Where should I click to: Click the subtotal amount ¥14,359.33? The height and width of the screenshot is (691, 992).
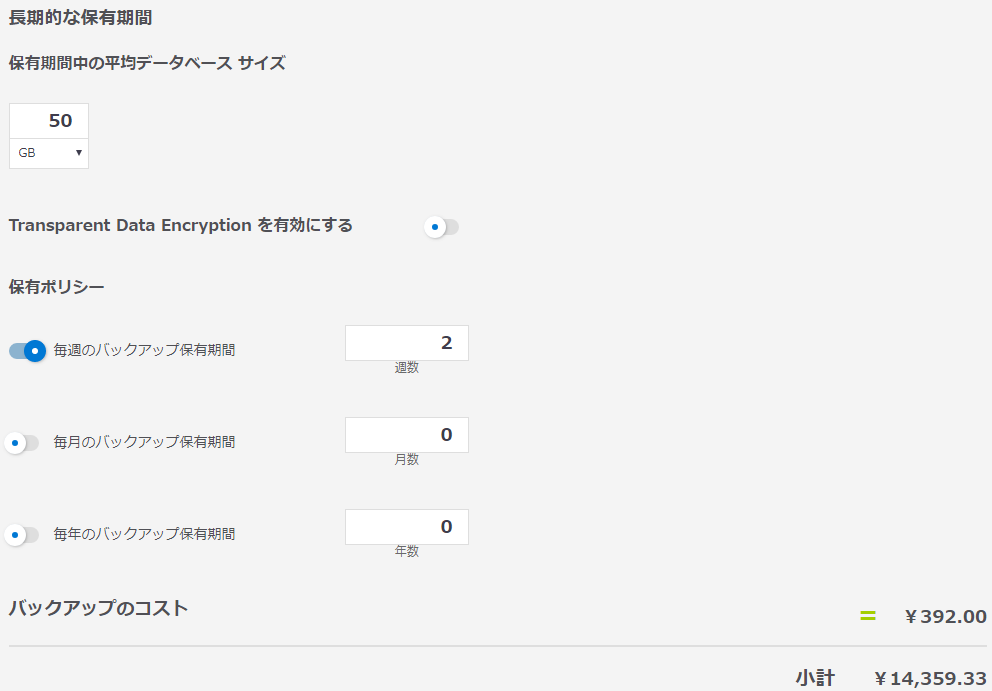tap(930, 679)
